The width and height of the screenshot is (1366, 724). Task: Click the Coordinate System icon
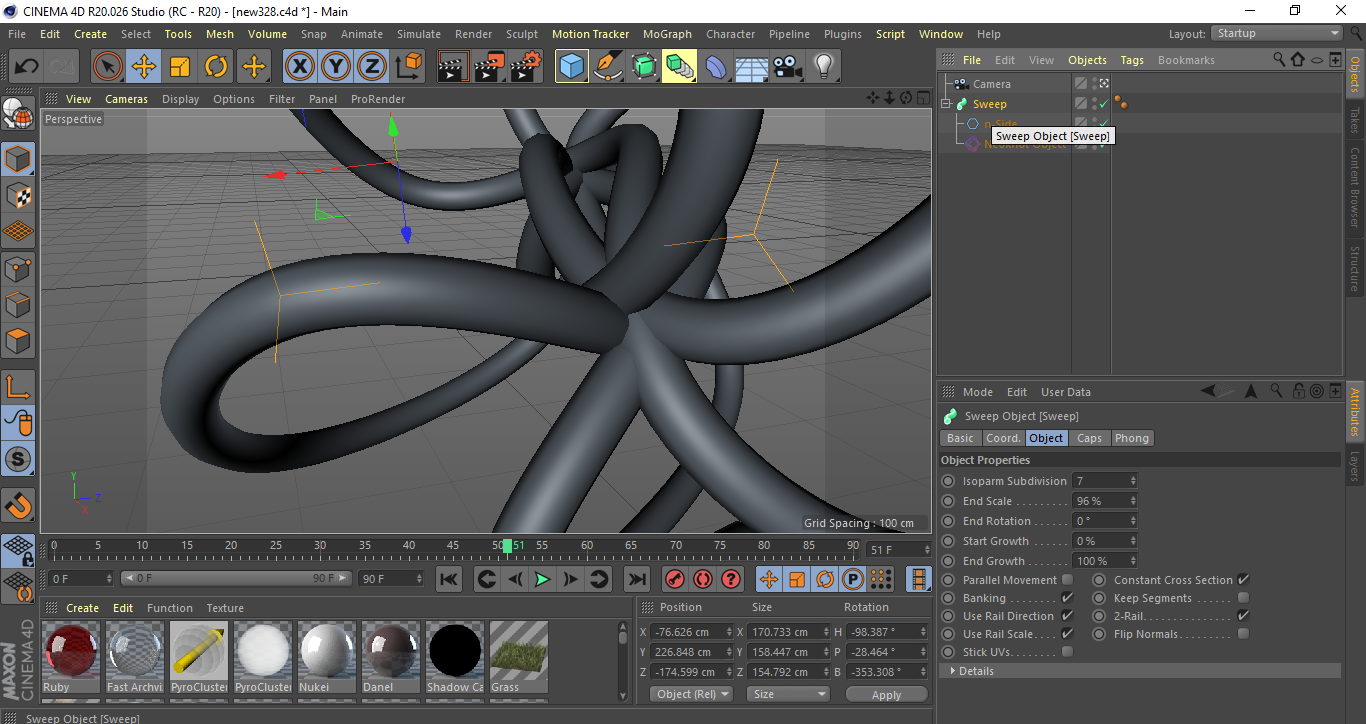tap(408, 67)
